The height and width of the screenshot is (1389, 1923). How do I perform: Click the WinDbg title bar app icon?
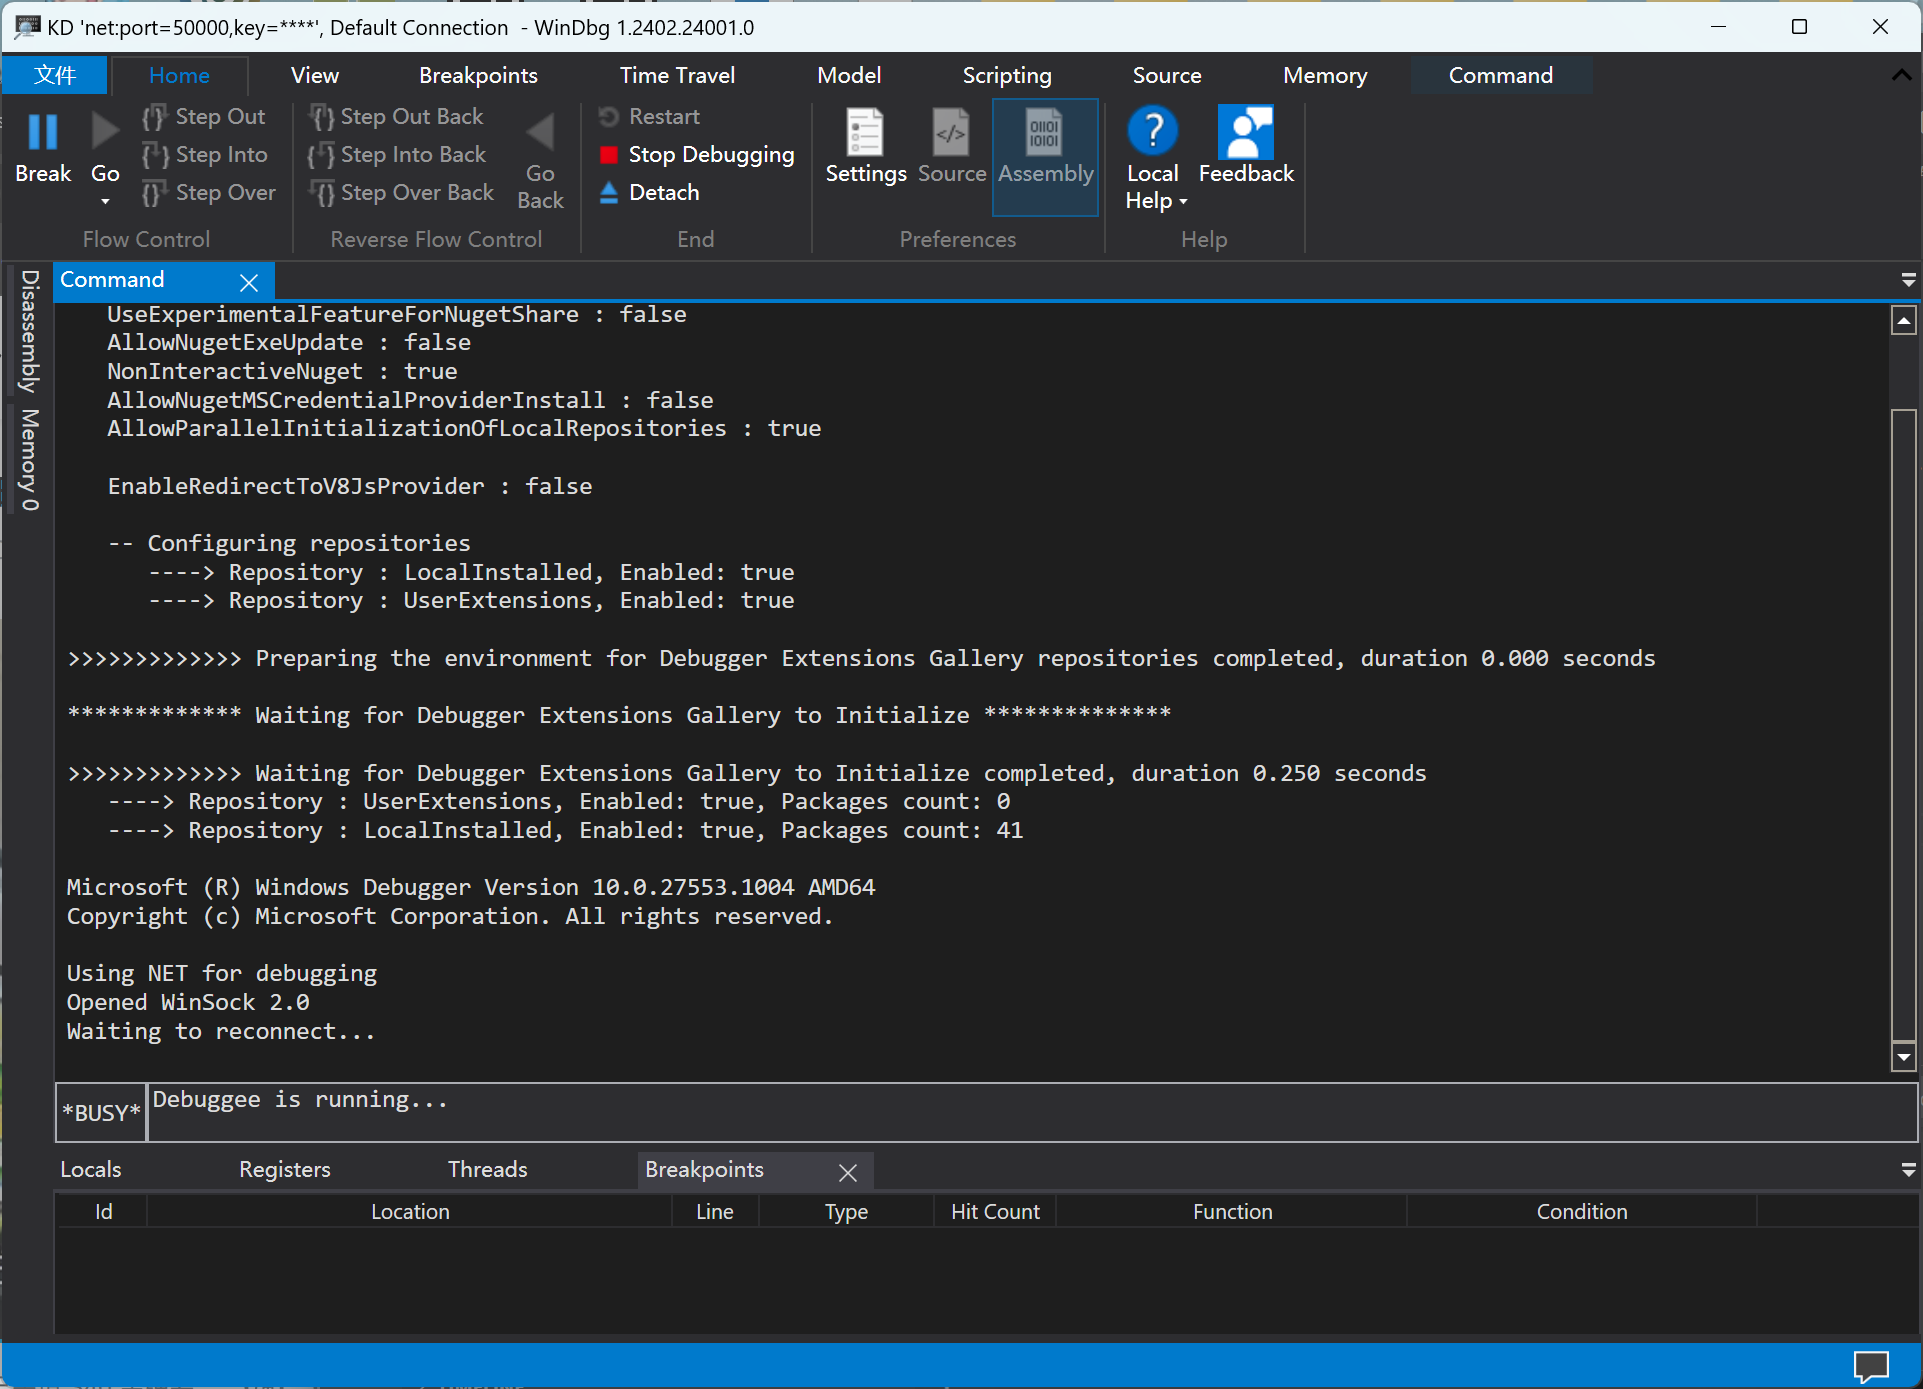pyautogui.click(x=27, y=27)
